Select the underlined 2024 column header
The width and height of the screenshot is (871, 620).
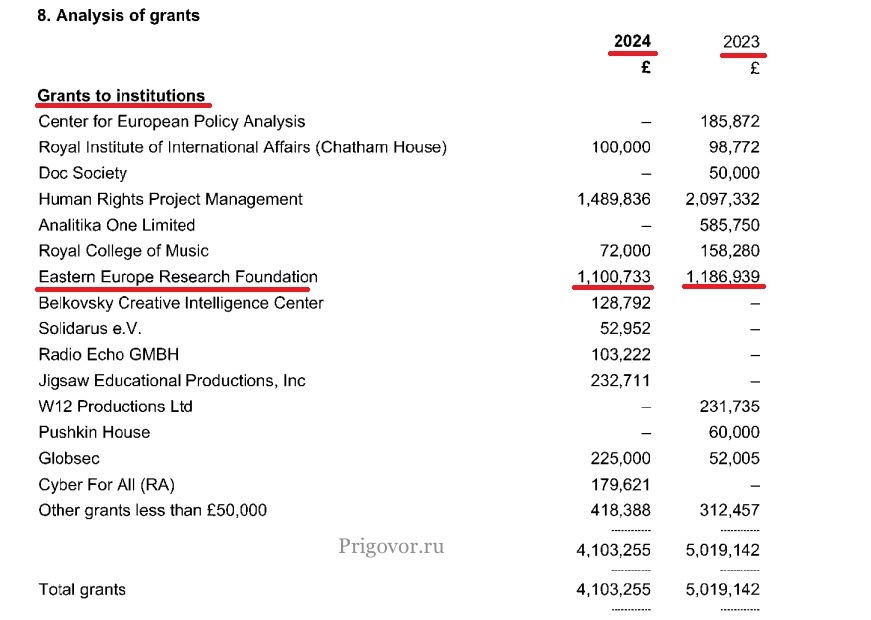(632, 42)
